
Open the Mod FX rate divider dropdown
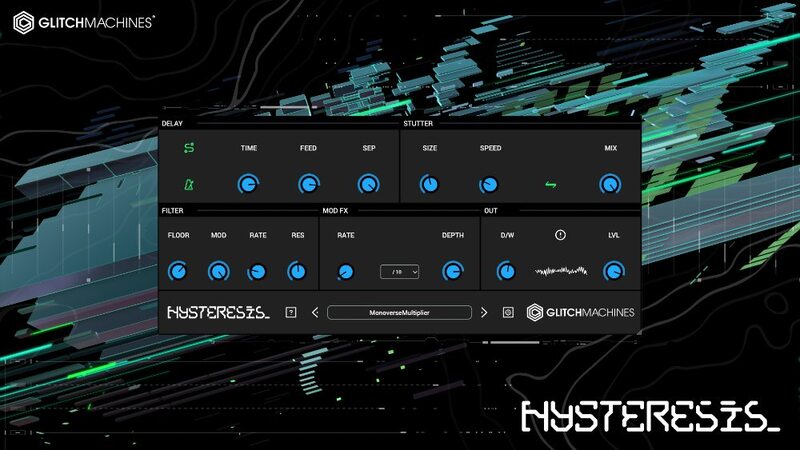point(399,272)
